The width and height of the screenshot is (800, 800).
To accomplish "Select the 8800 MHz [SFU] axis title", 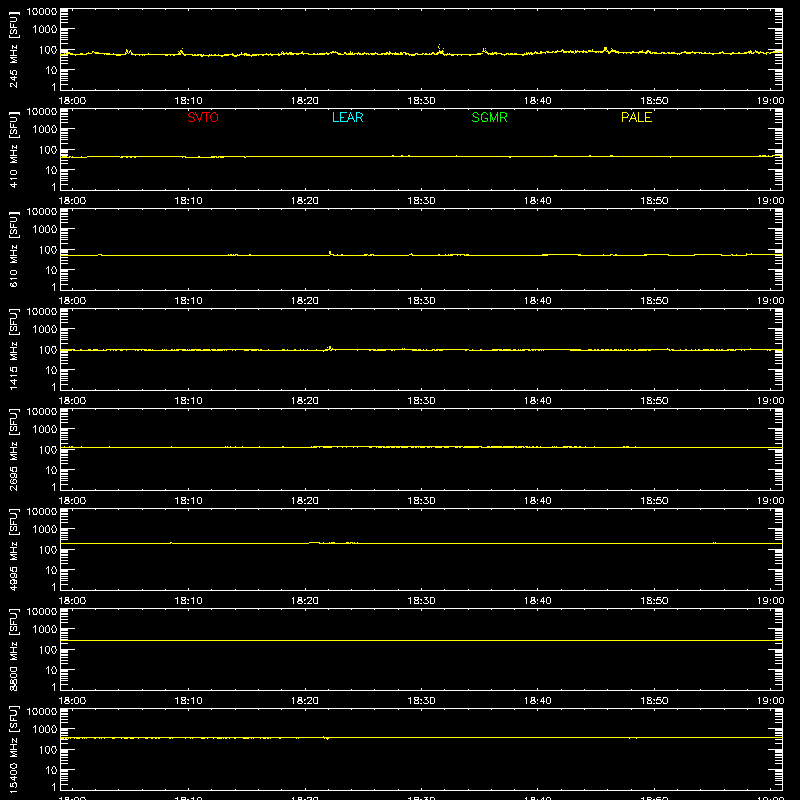I will click(13, 649).
